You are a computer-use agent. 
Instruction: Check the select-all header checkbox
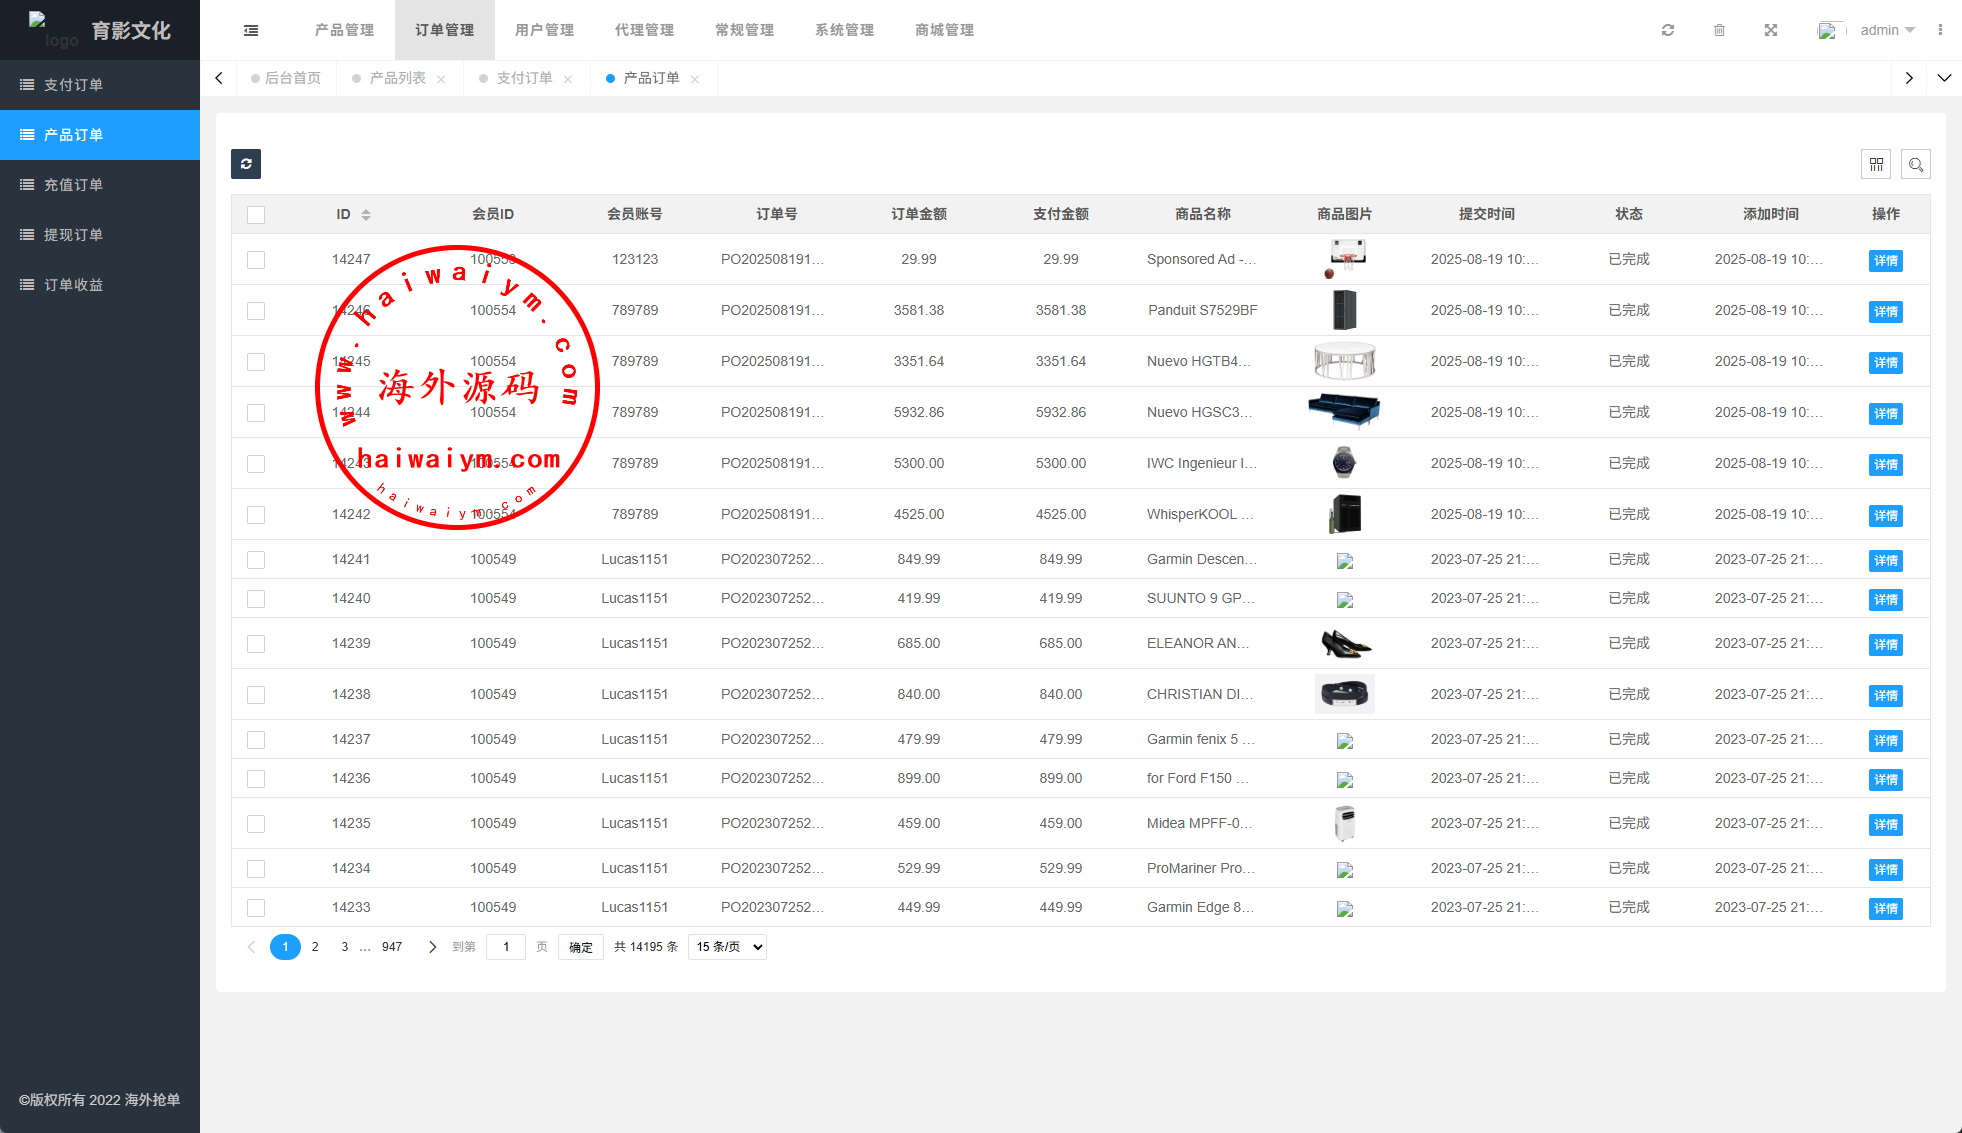(256, 215)
